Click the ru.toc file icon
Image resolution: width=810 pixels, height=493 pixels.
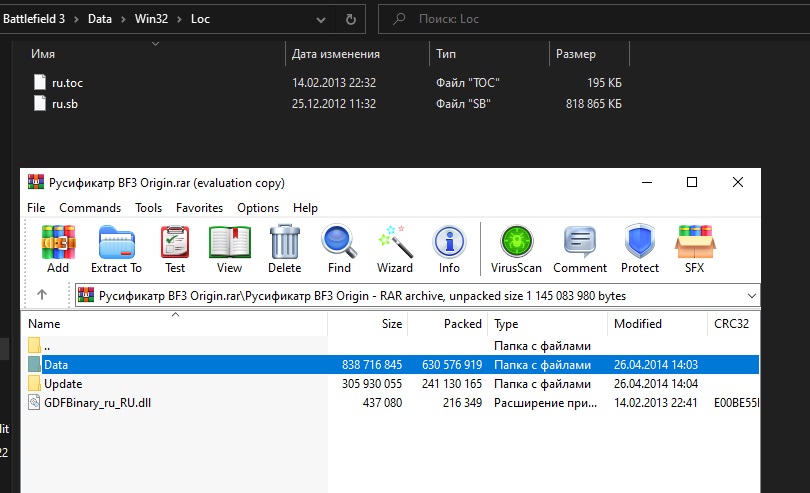(40, 82)
